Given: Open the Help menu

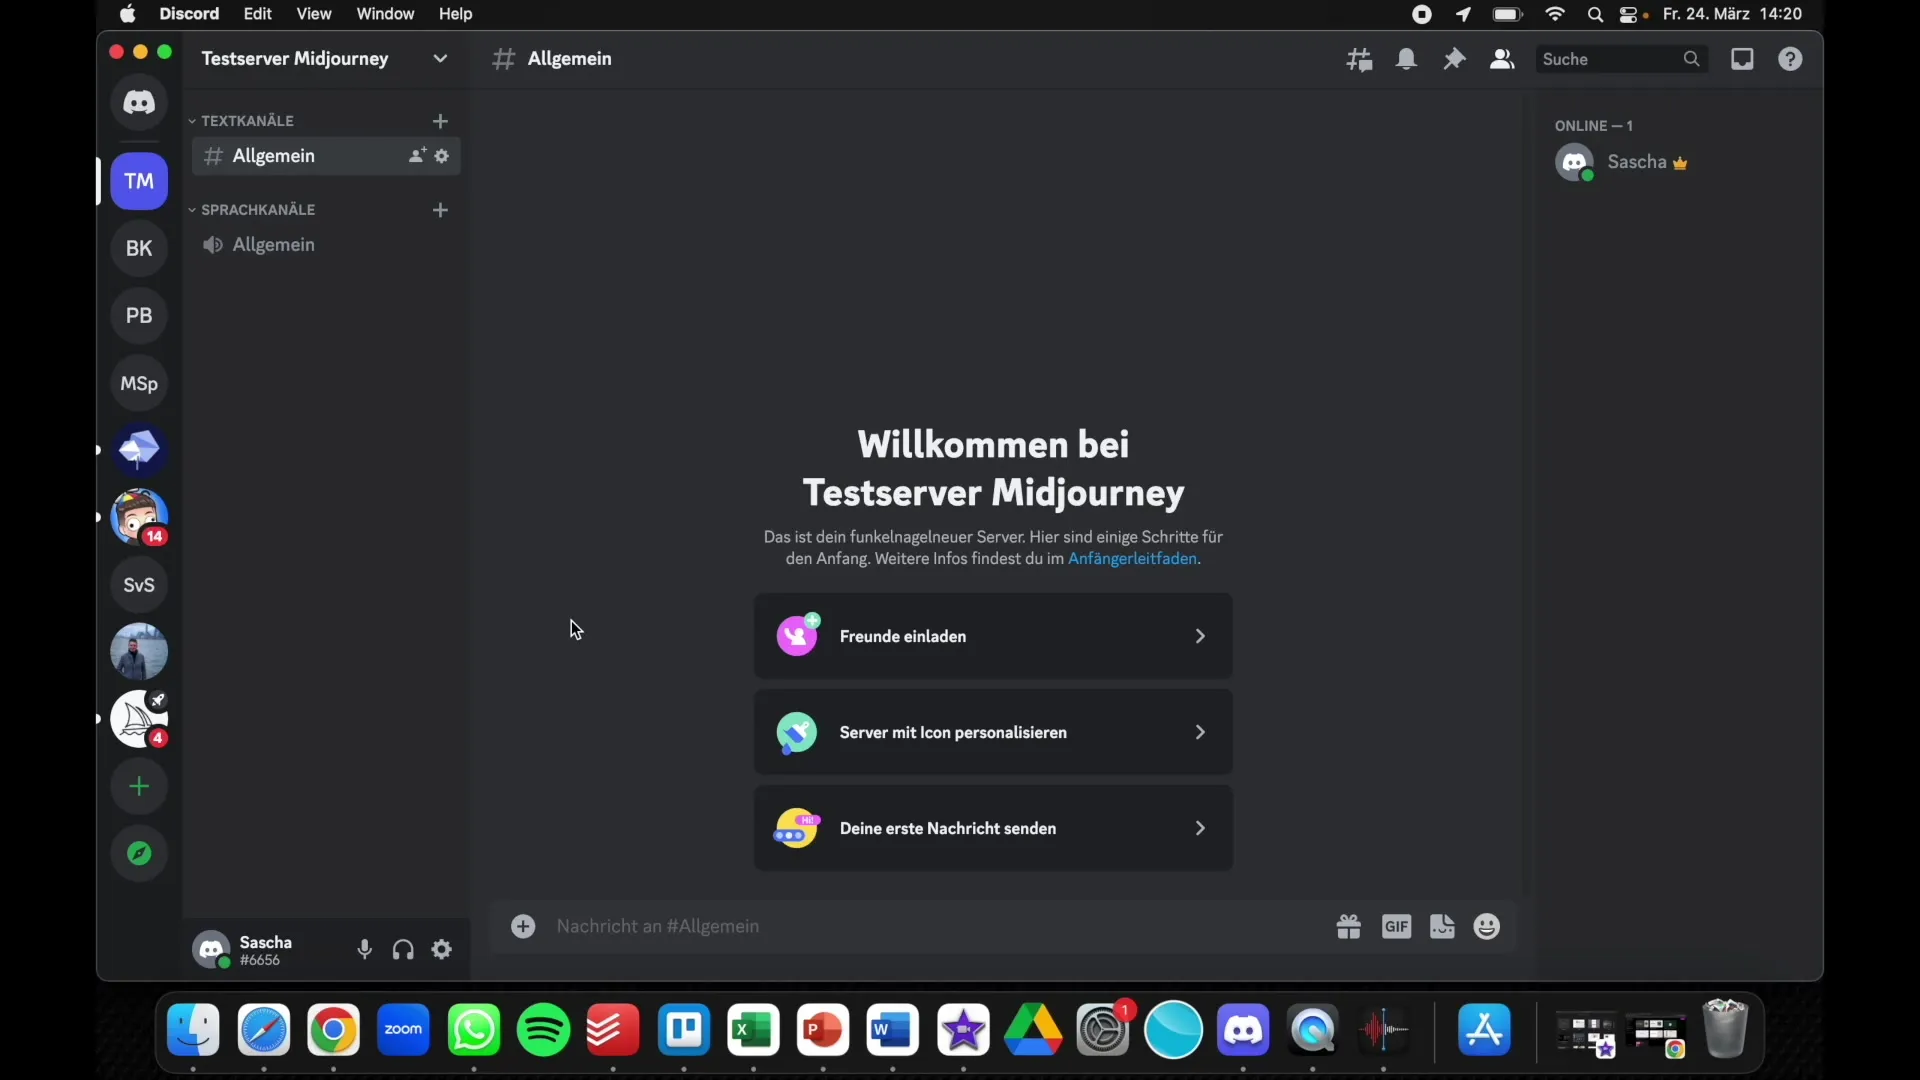Looking at the screenshot, I should 456,14.
